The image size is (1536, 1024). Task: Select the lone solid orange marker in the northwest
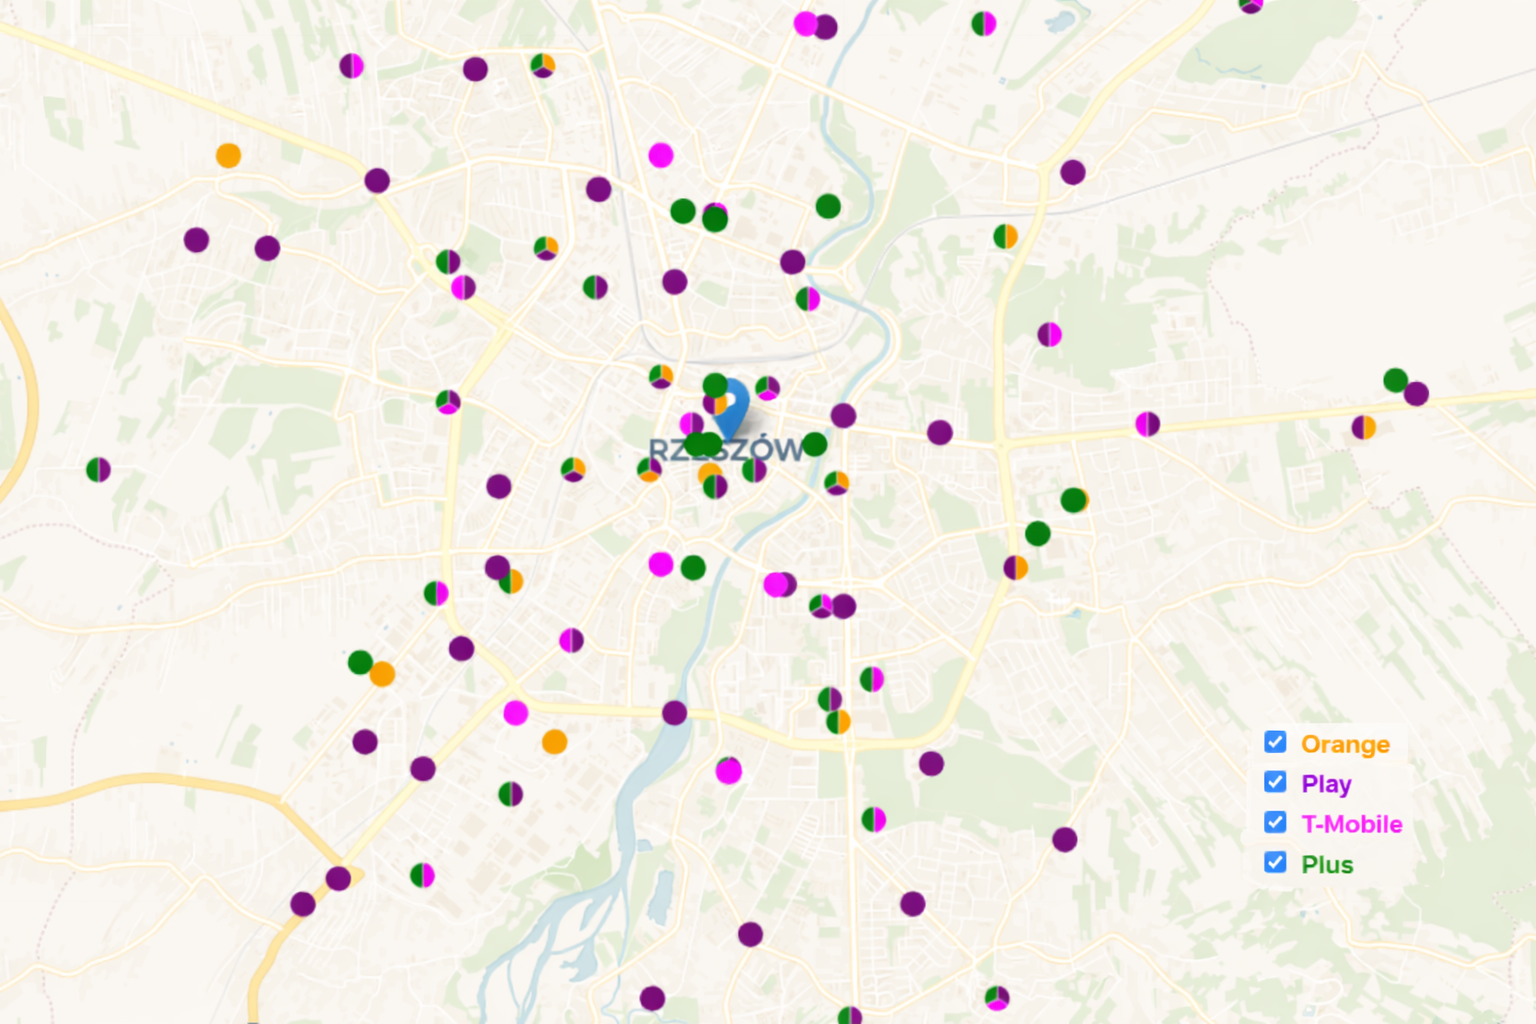pos(228,156)
